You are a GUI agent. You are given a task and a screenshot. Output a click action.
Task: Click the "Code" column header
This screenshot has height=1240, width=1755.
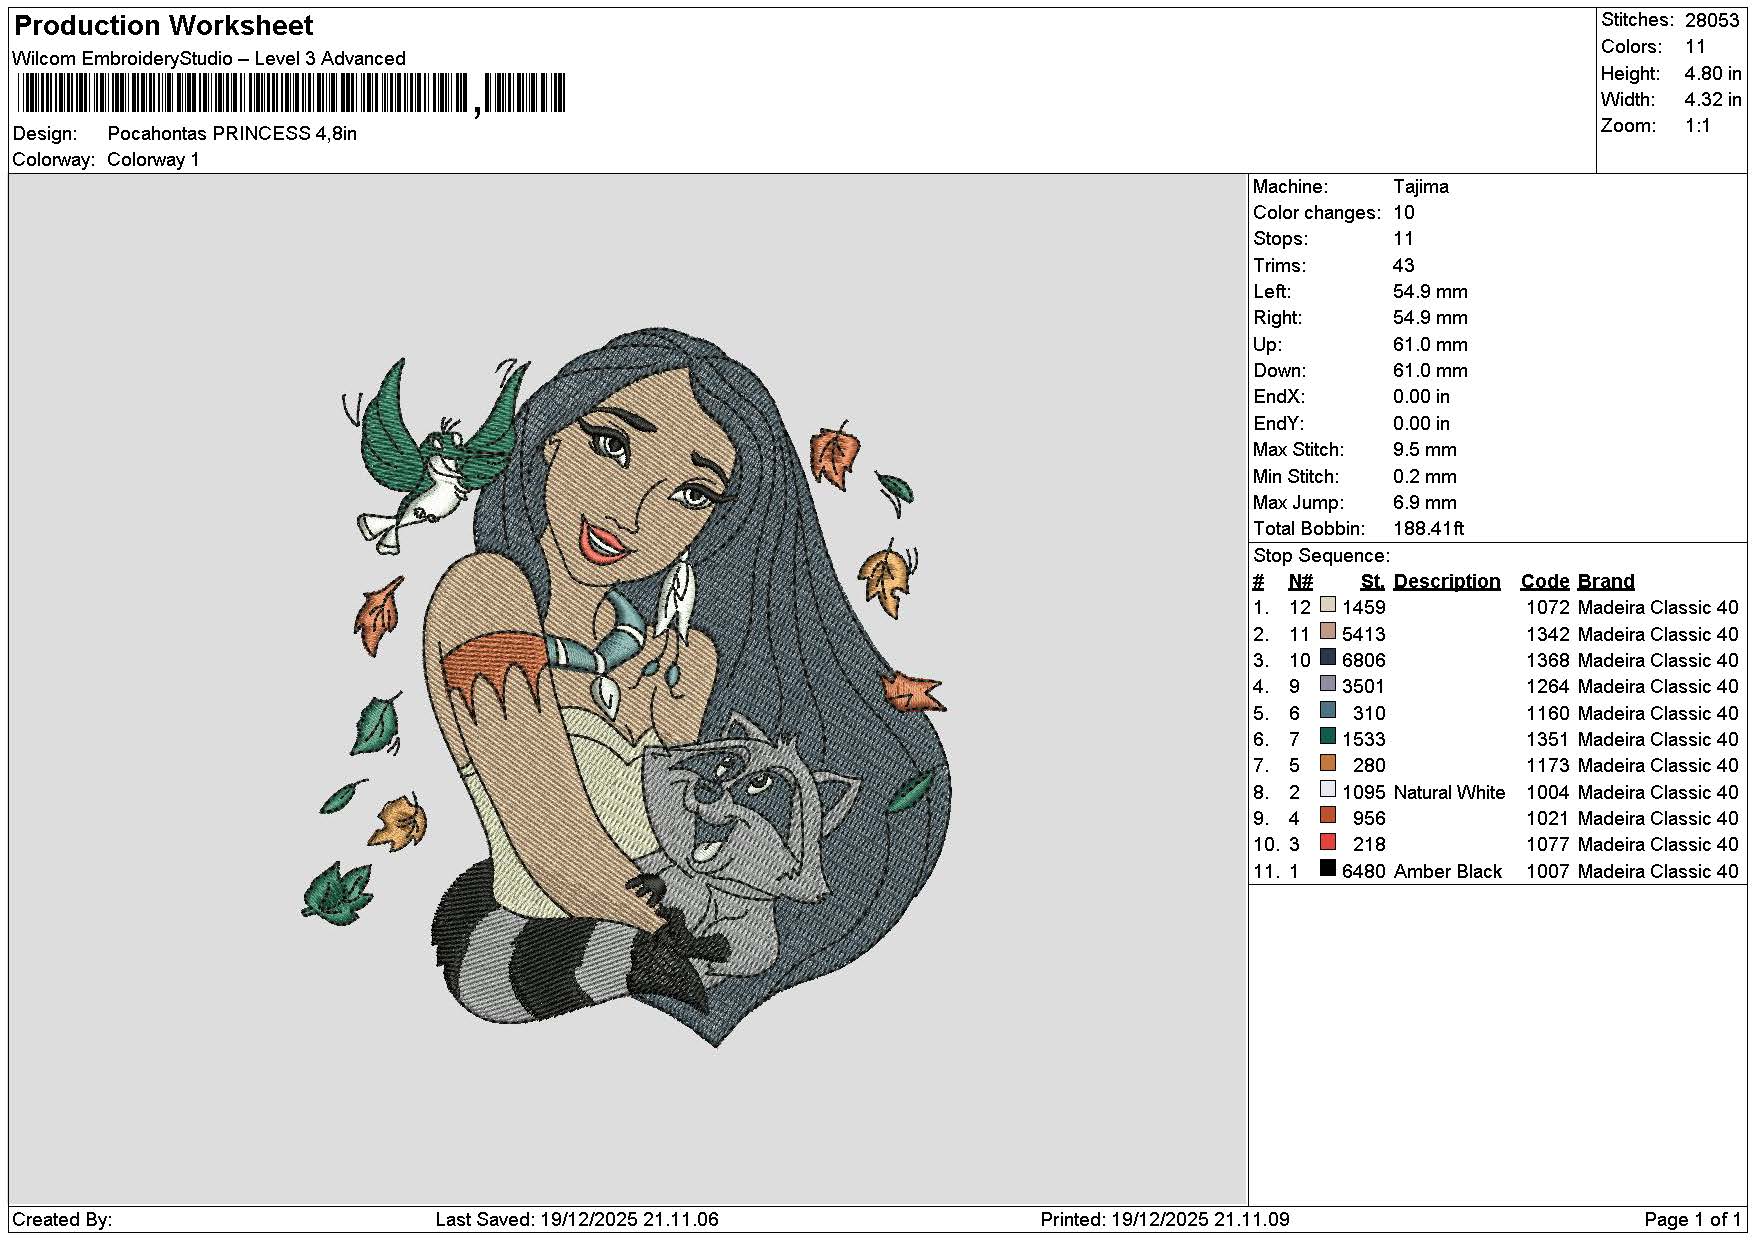point(1545,582)
